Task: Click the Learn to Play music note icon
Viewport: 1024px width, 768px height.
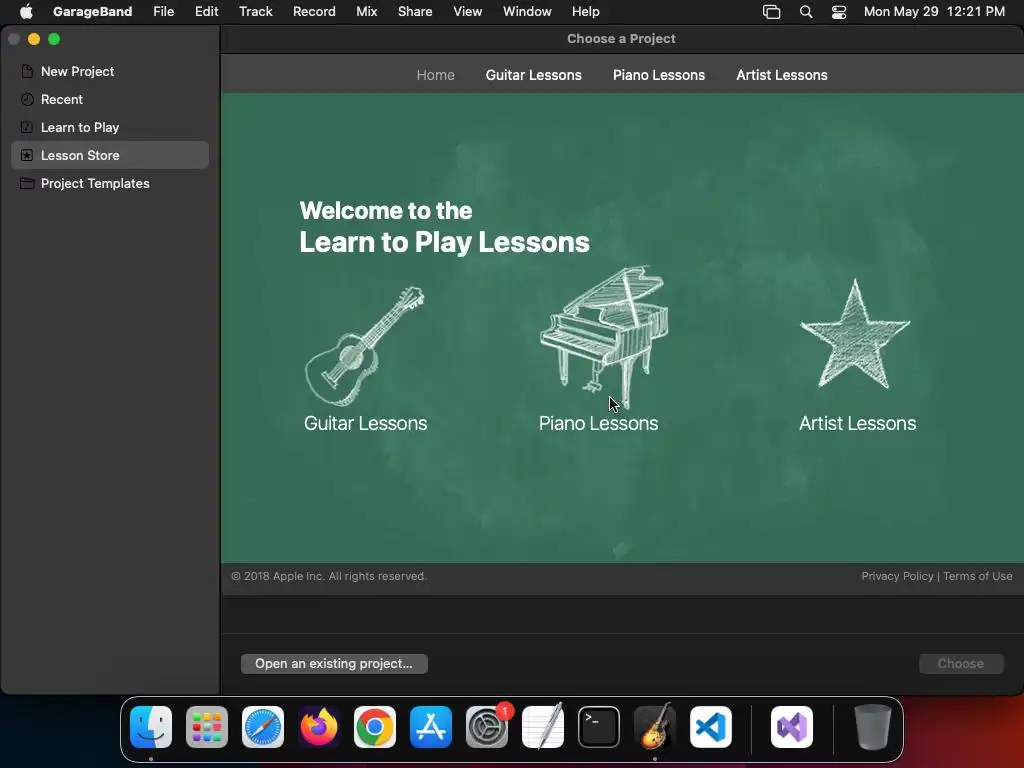Action: tap(27, 127)
